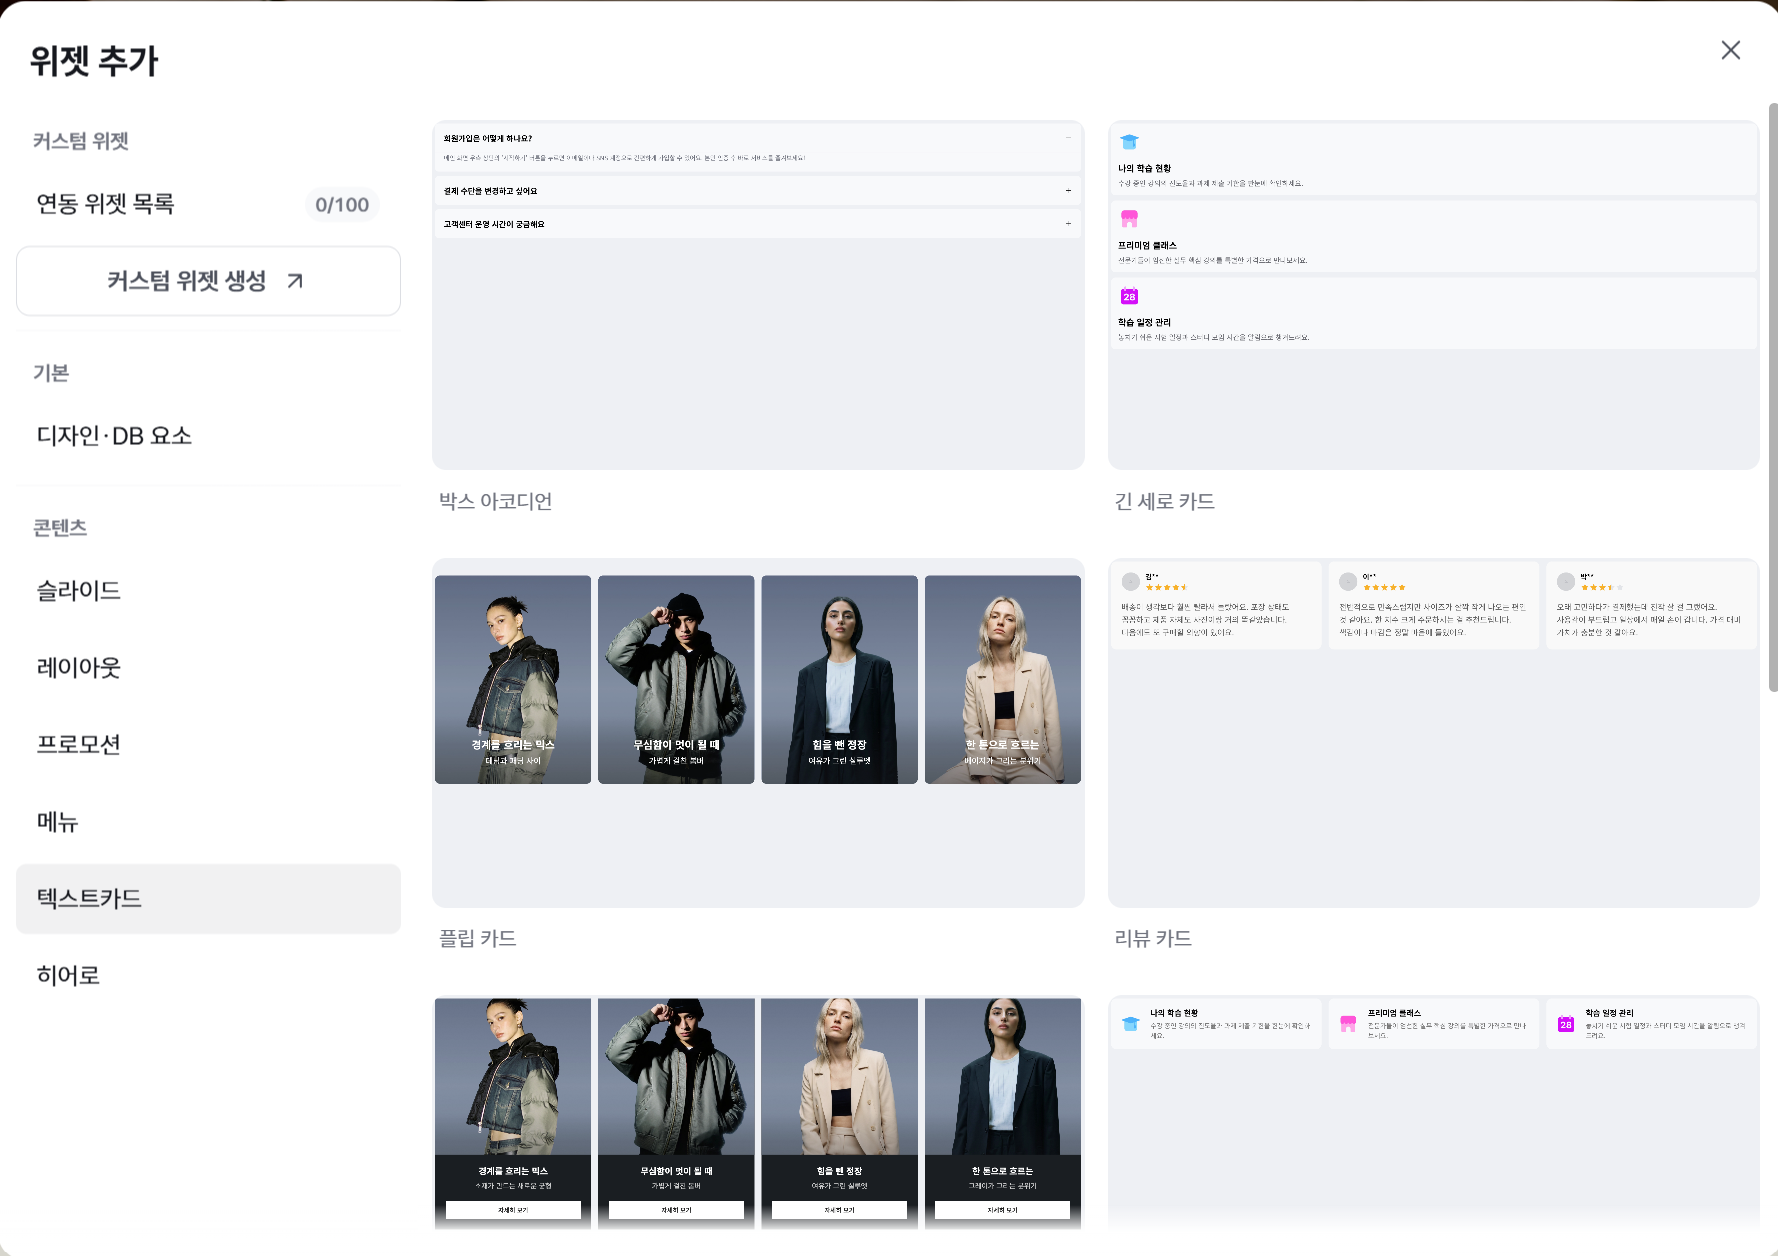The height and width of the screenshot is (1256, 1778).
Task: Select the 디자인·DB 요소 category
Action: click(x=208, y=436)
